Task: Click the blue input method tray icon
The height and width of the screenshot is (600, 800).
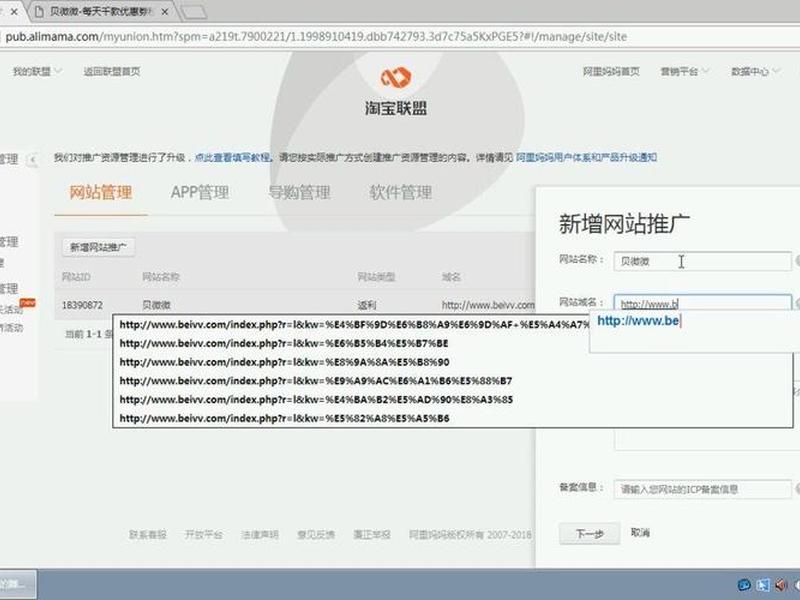Action: click(x=745, y=585)
